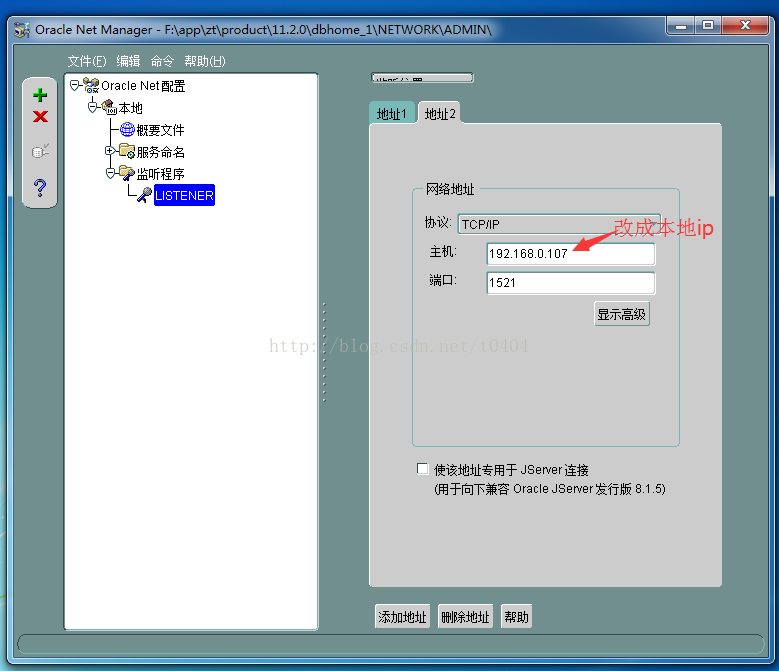Enable the JServer dedicated address checkbox
Screen dimensions: 779x671
coord(423,469)
